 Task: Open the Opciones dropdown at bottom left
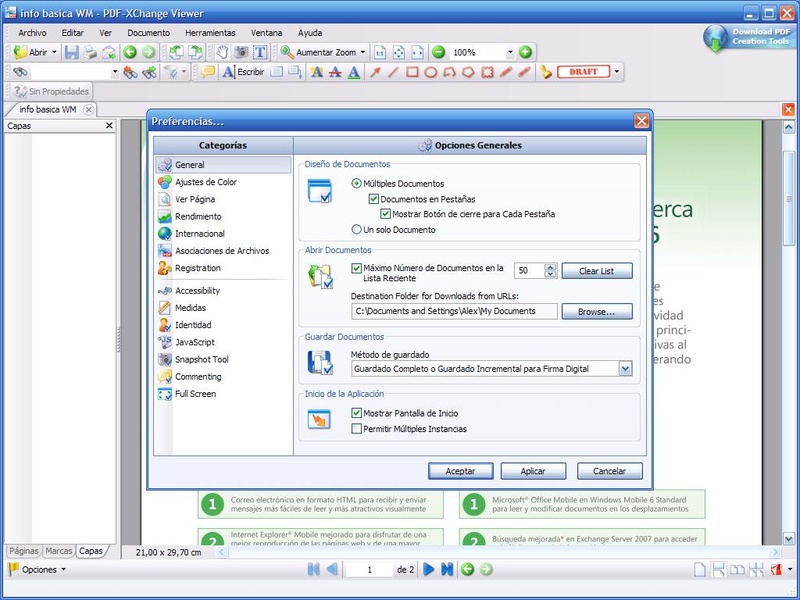tap(38, 569)
